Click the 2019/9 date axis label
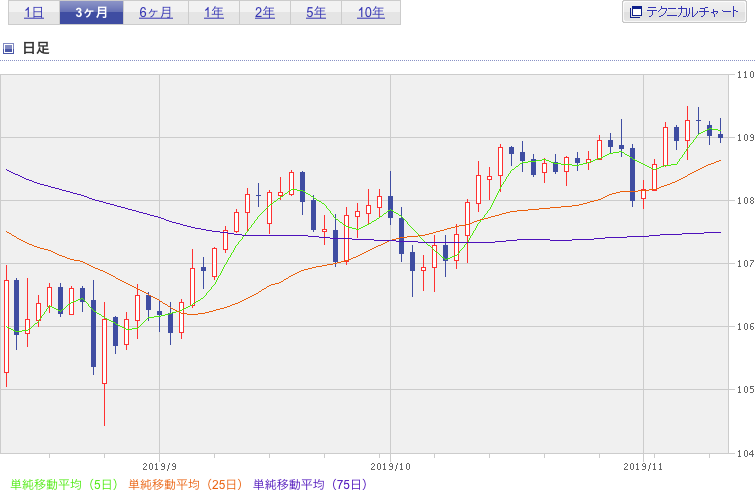755x493 pixels. point(159,467)
